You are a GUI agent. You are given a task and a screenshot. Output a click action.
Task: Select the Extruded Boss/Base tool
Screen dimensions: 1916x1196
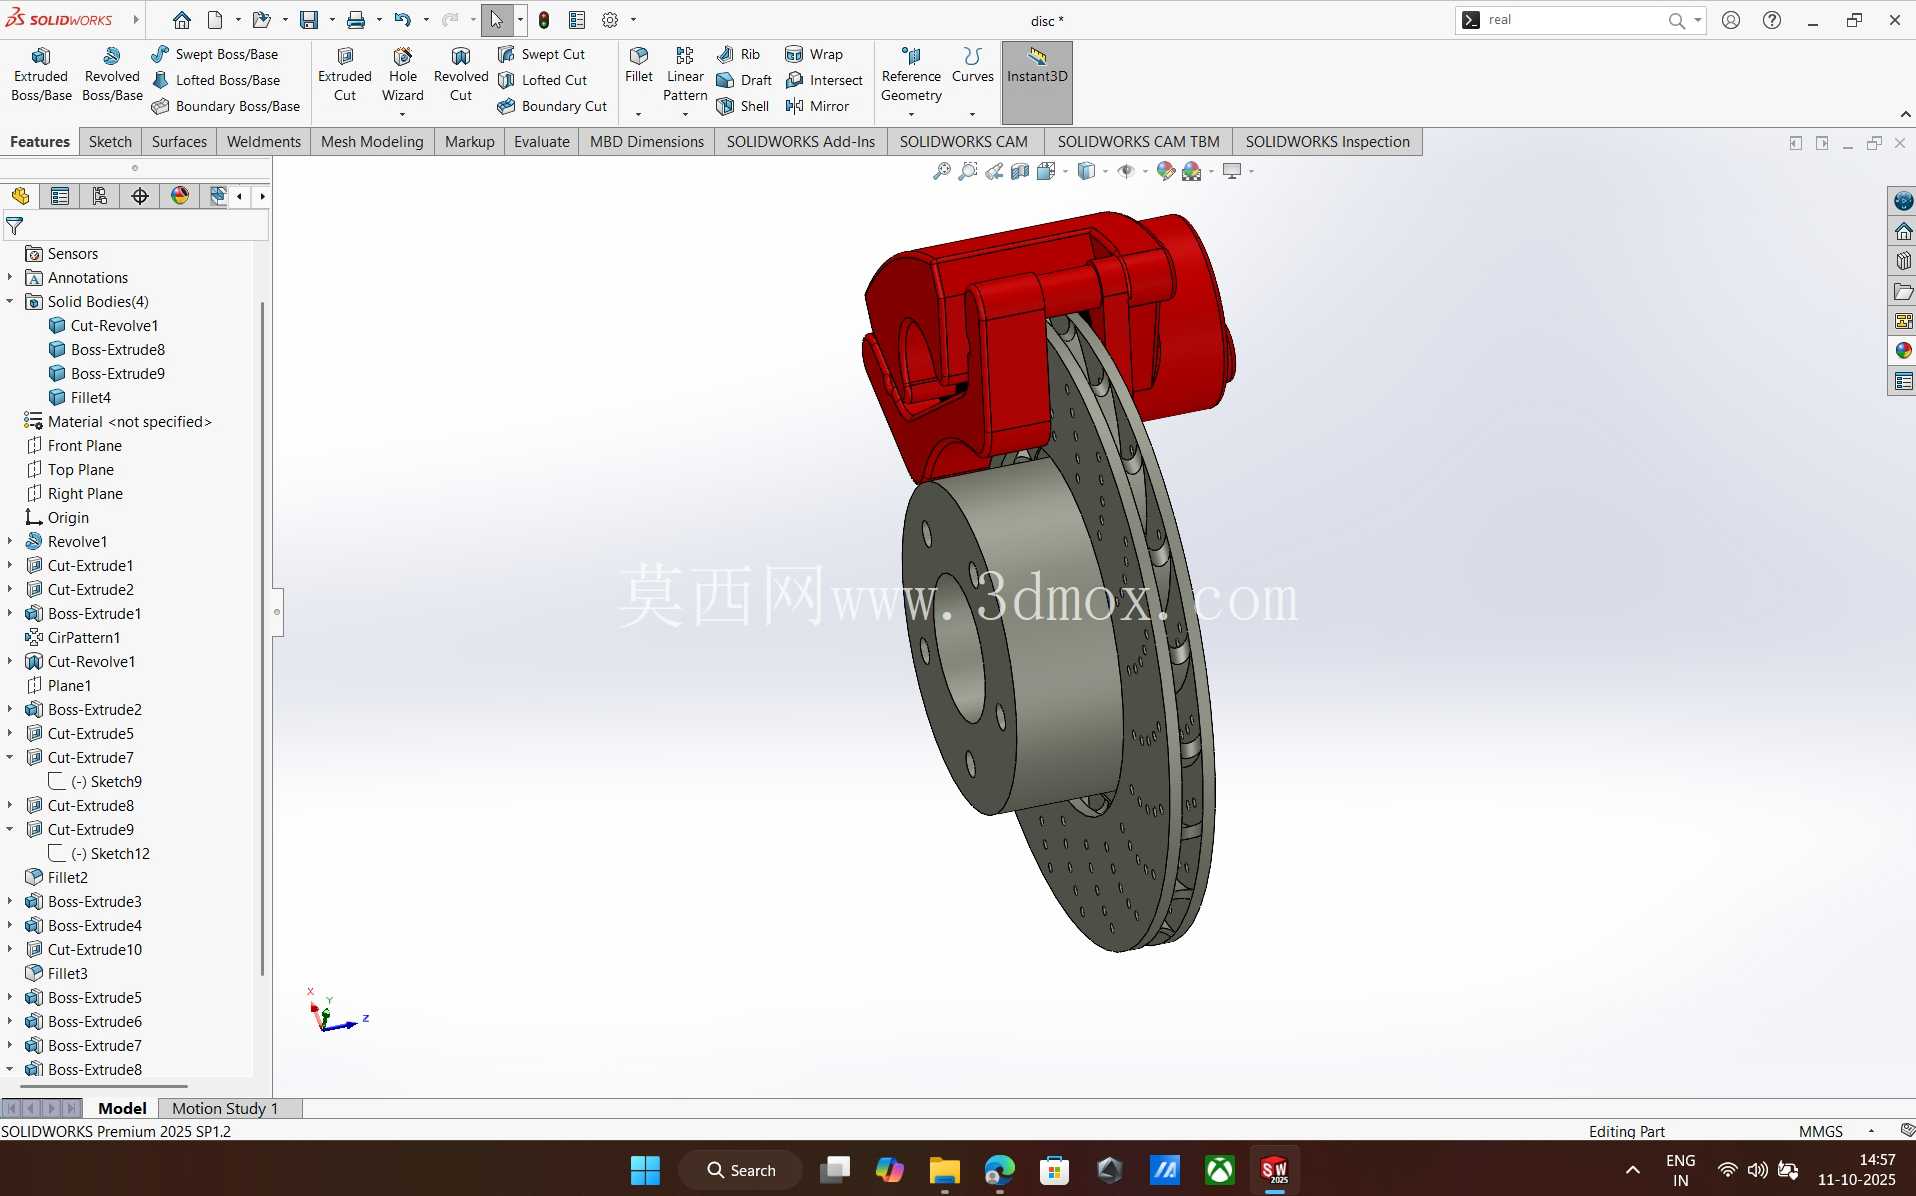pos(41,75)
